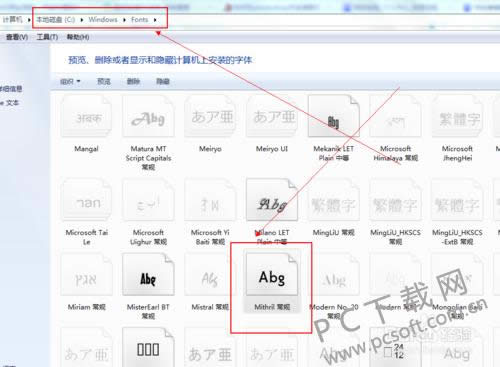The width and height of the screenshot is (500, 367).
Task: Select the Microsoft JhengHei font icon
Action: pyautogui.click(x=457, y=116)
